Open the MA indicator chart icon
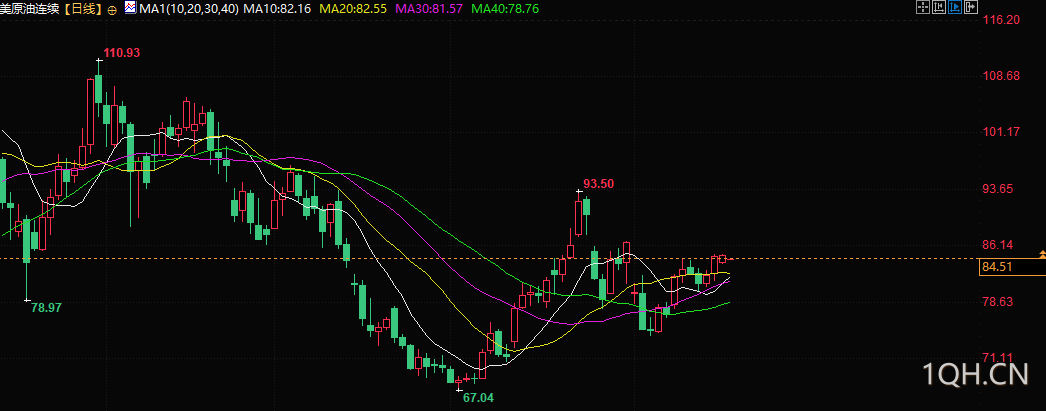The image size is (1046, 411). tap(131, 9)
